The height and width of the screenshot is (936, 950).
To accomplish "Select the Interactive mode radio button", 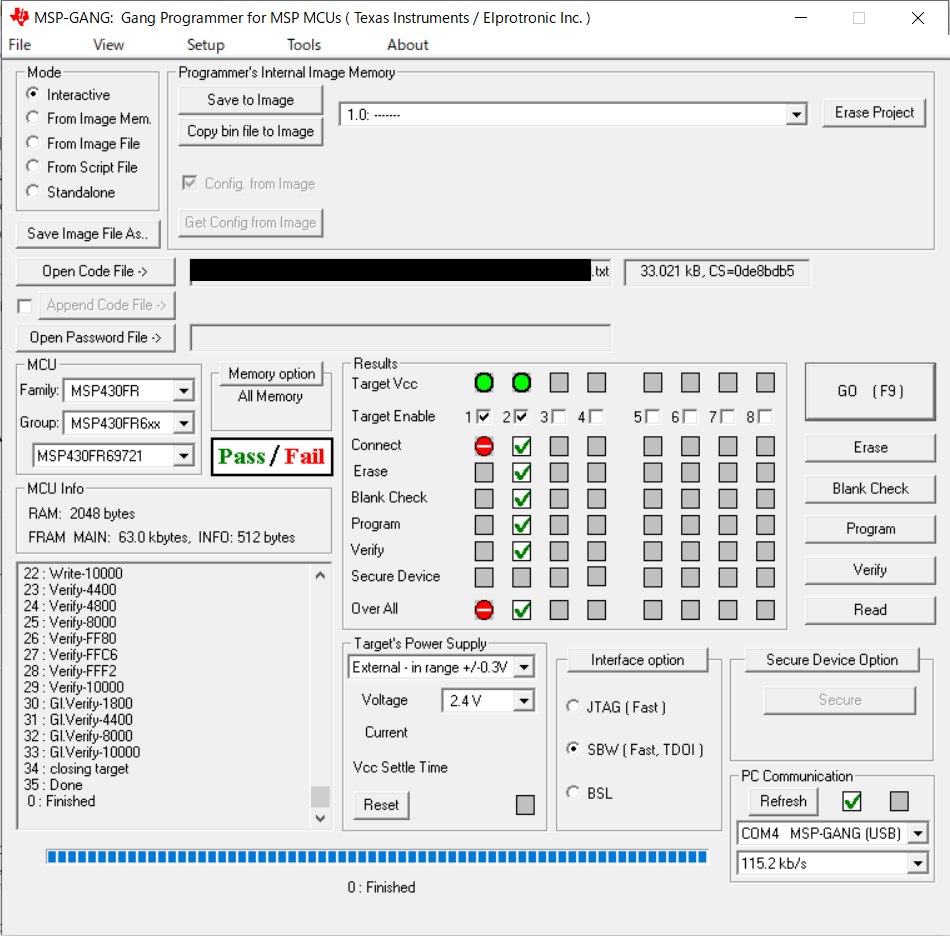I will pos(33,94).
